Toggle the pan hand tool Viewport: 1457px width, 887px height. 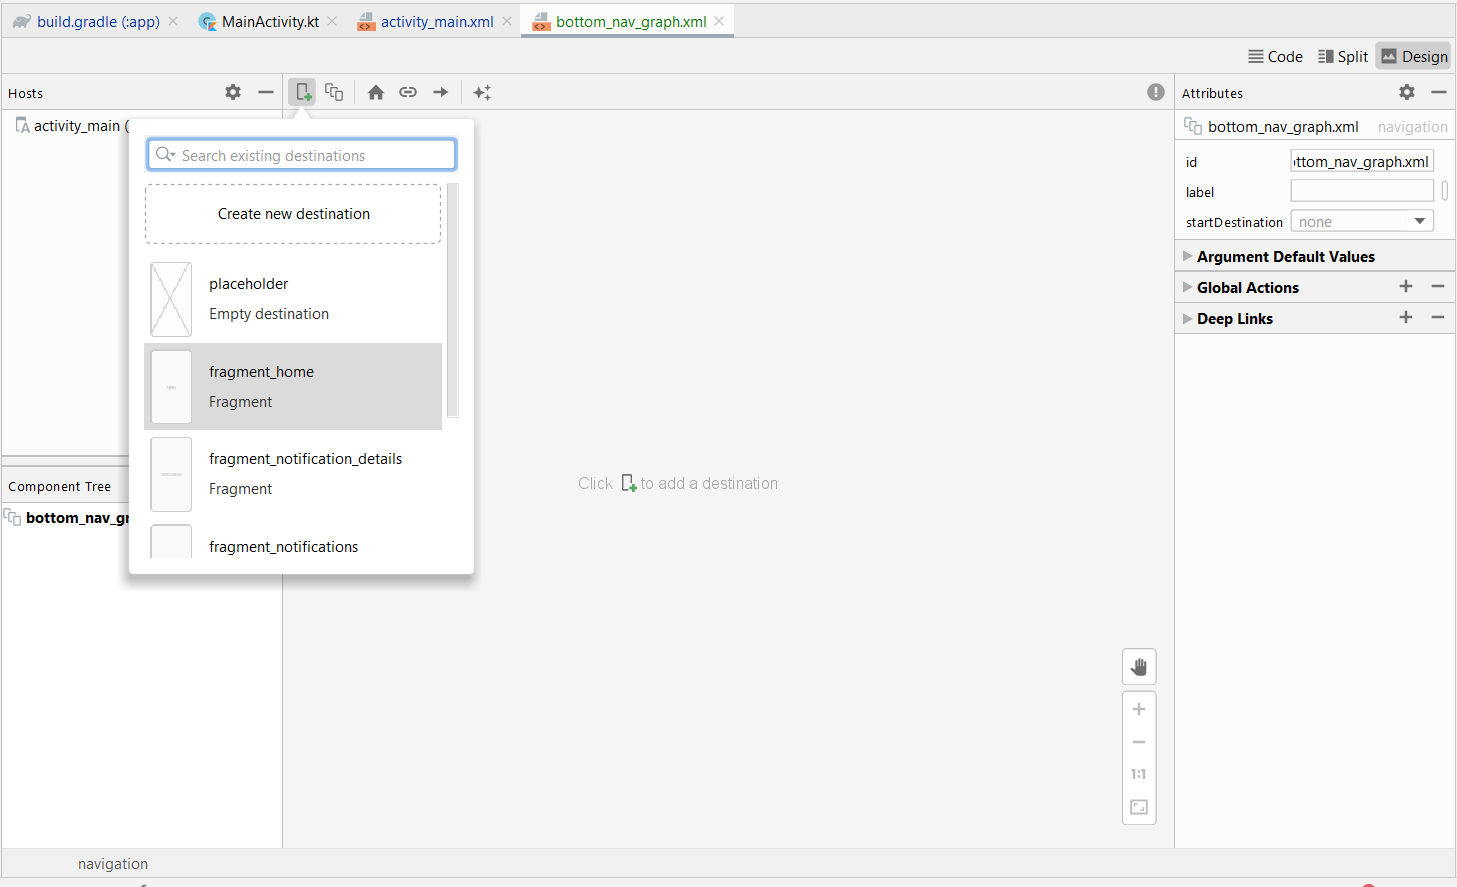1139,667
